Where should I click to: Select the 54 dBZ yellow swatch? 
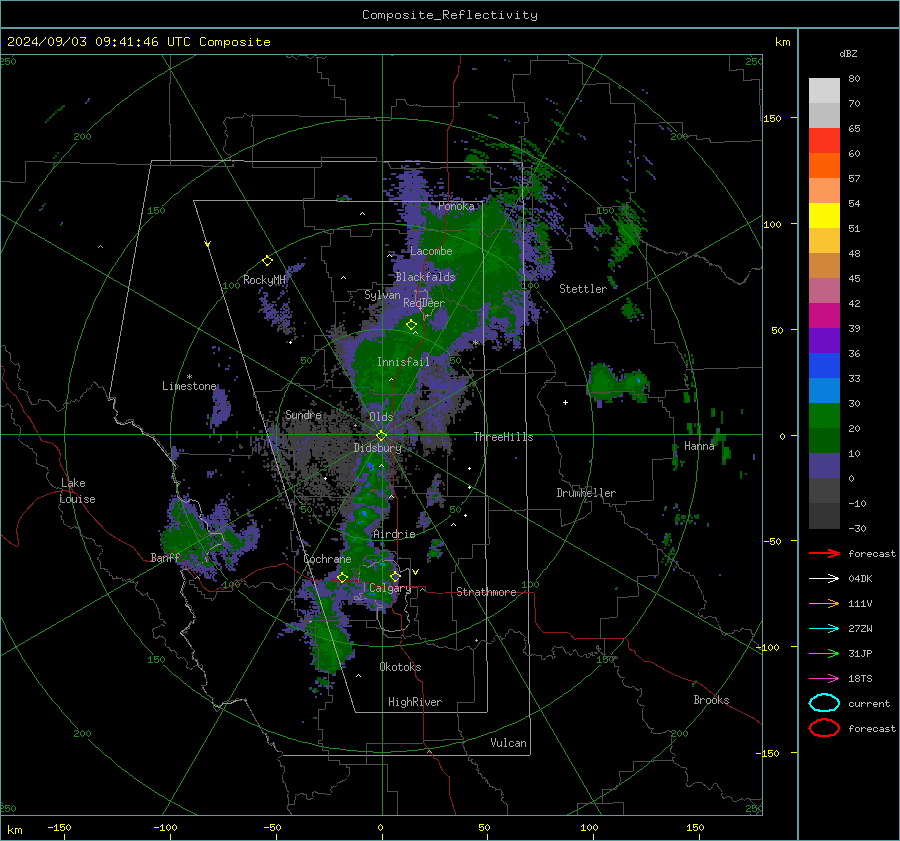[x=824, y=215]
